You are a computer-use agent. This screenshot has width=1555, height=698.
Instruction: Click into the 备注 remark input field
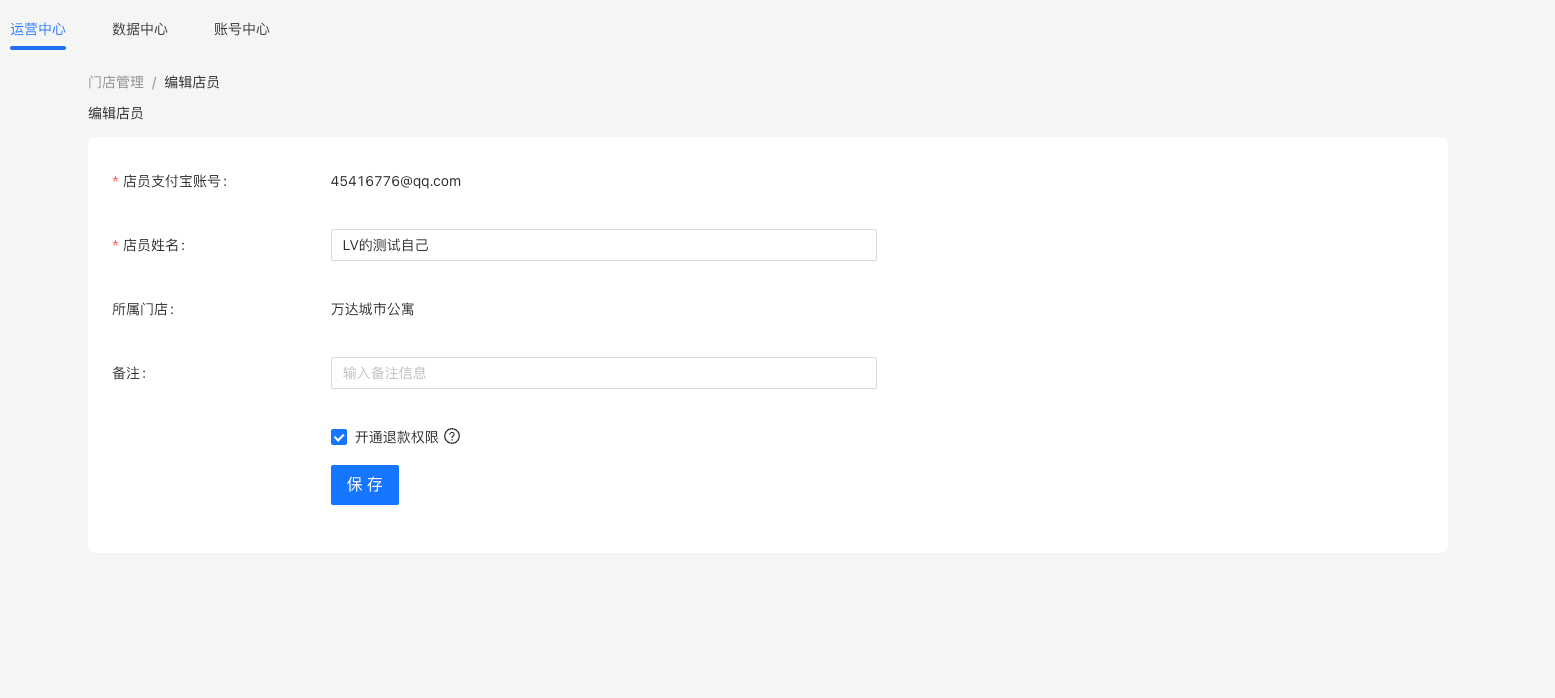pos(604,373)
